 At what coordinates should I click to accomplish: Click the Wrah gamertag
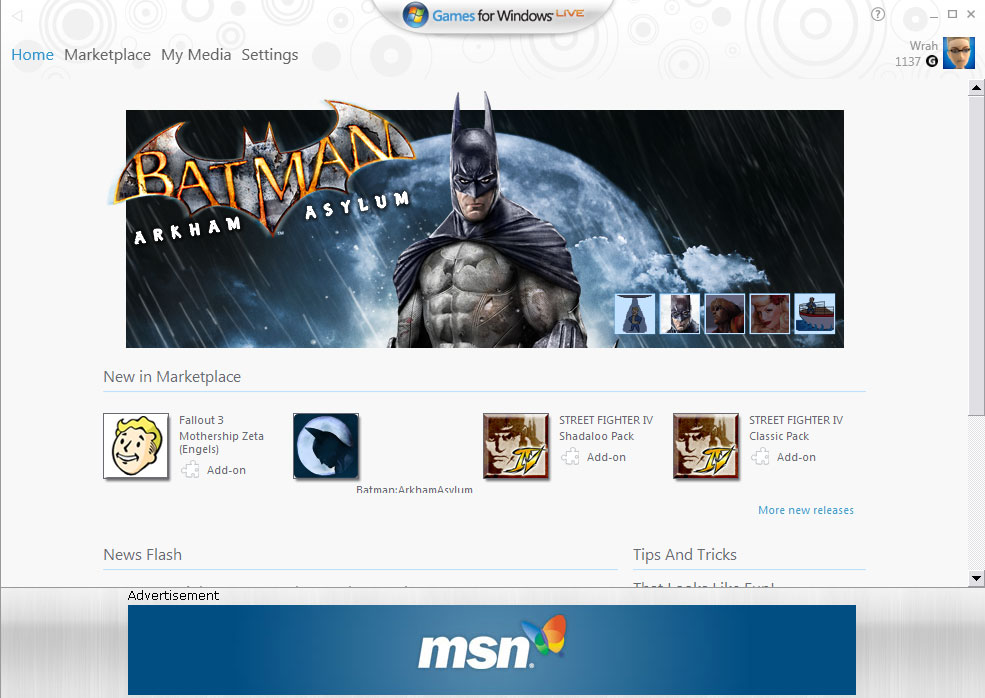click(x=923, y=46)
